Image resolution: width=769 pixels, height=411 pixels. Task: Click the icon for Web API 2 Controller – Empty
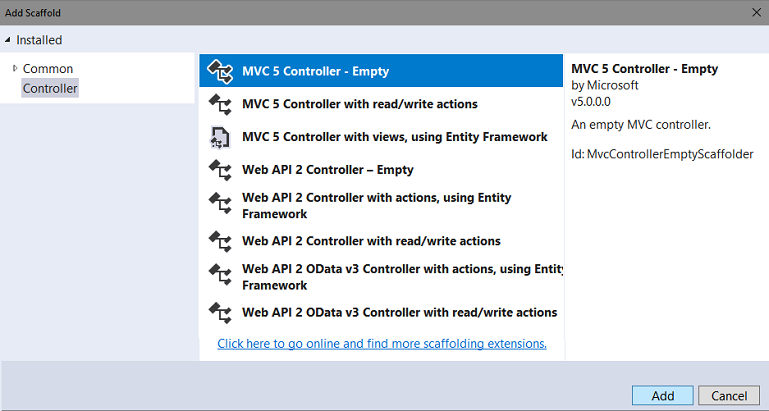pos(220,170)
